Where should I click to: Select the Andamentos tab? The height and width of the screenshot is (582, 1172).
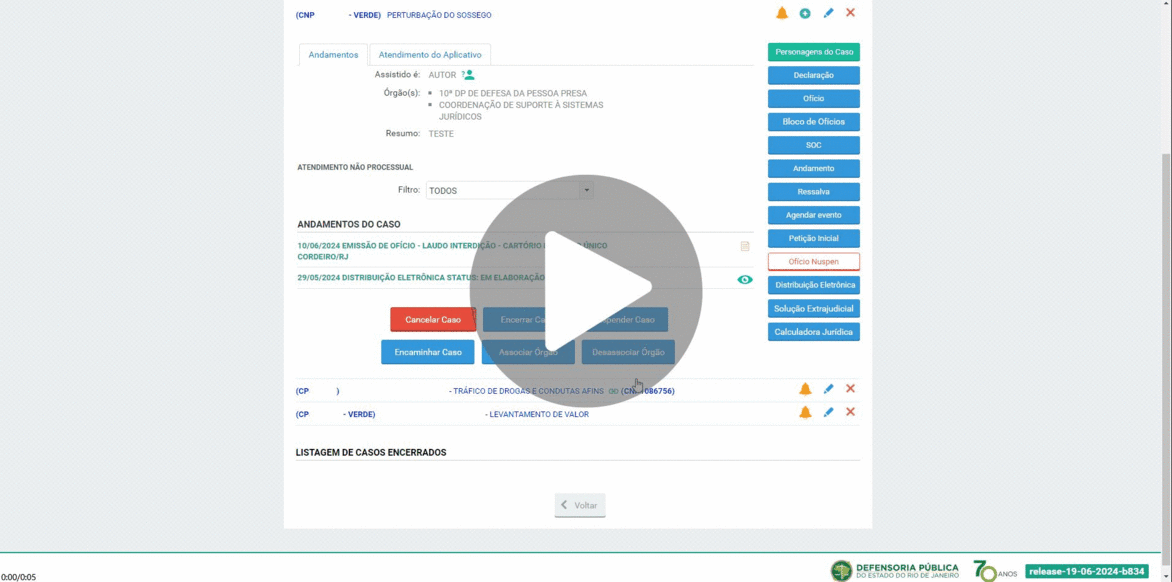tap(333, 55)
